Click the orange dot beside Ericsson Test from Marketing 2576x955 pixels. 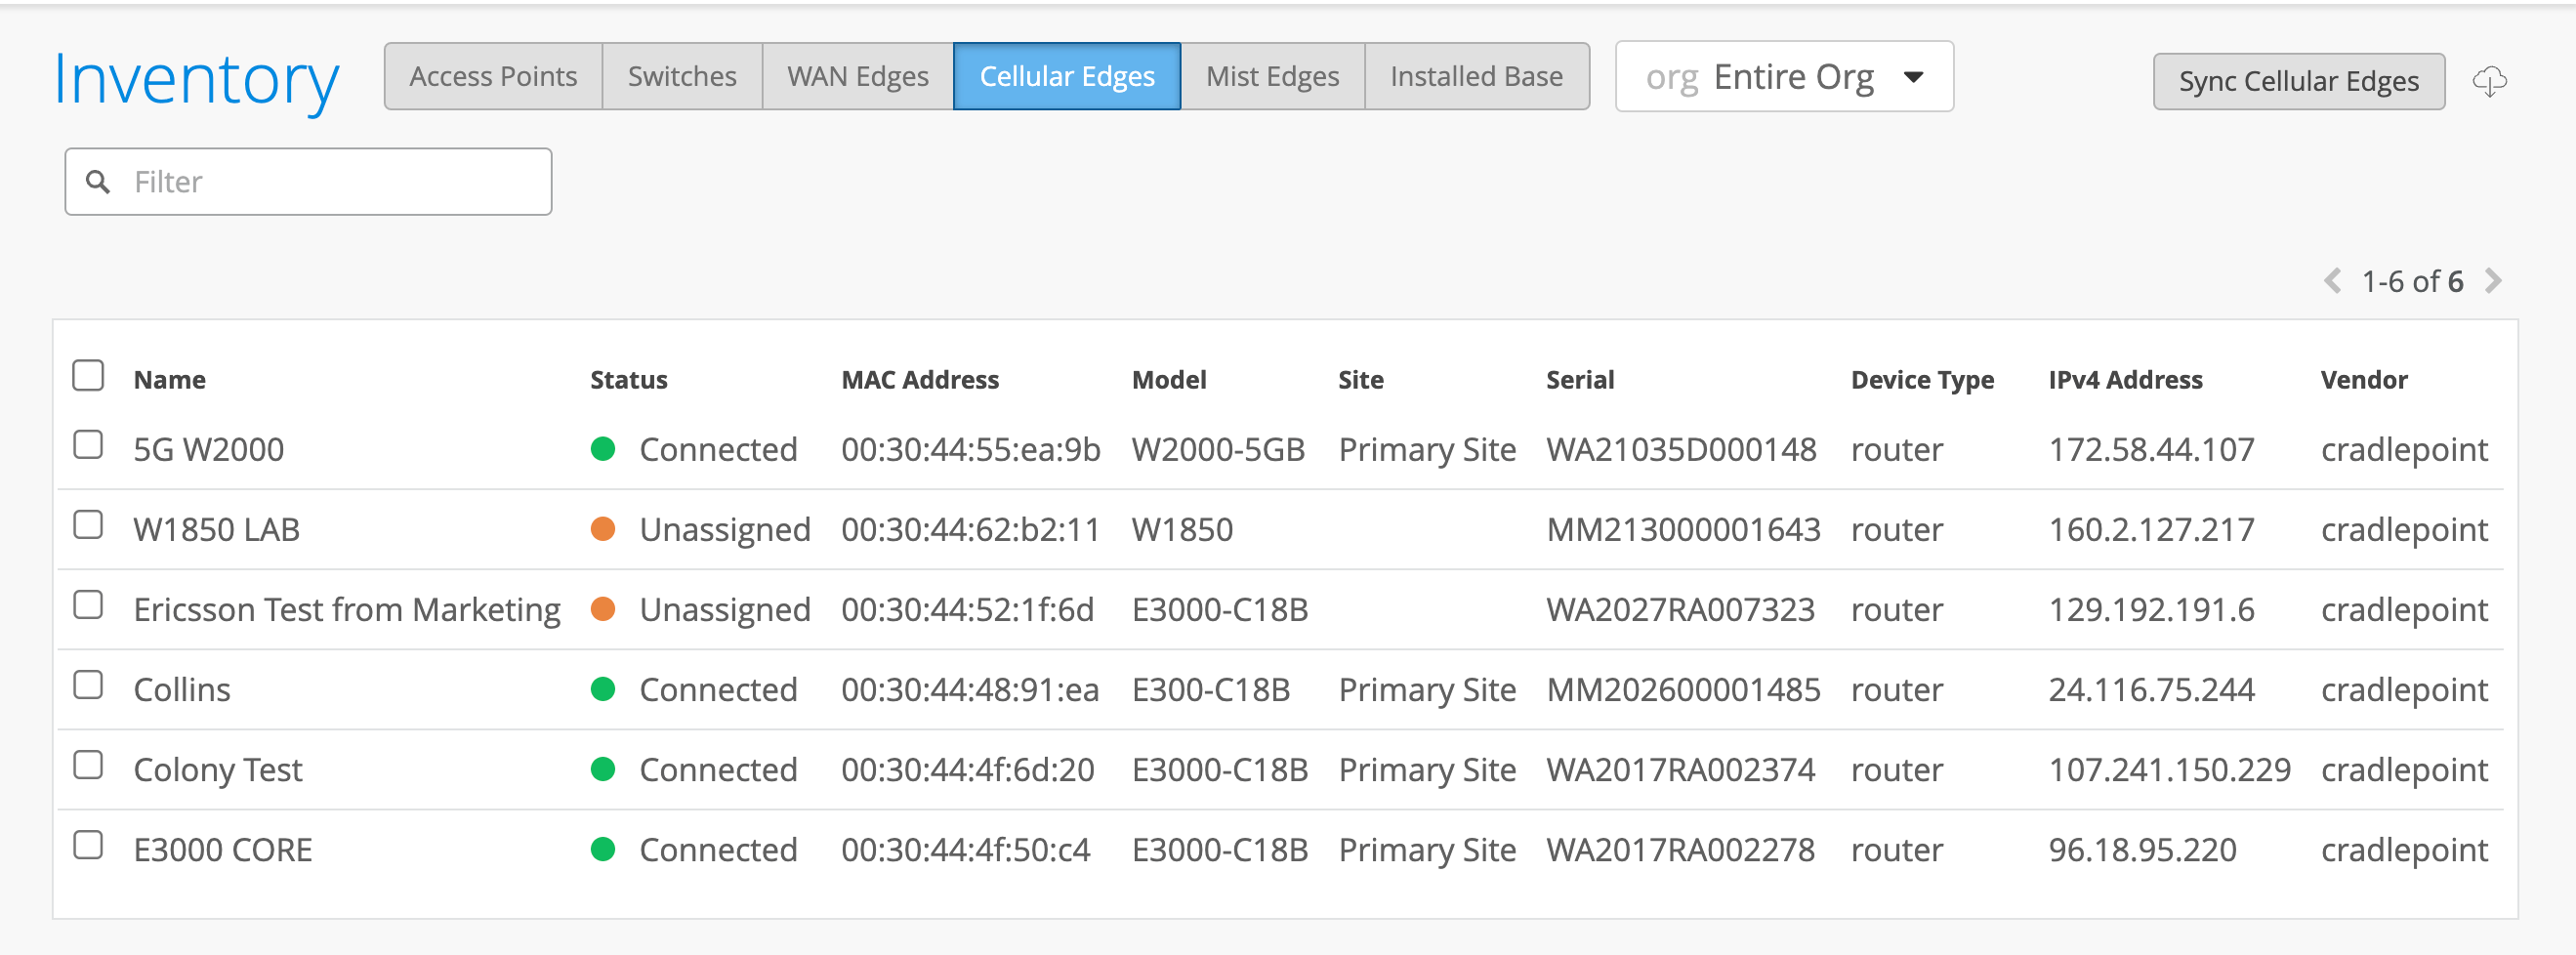pos(602,609)
